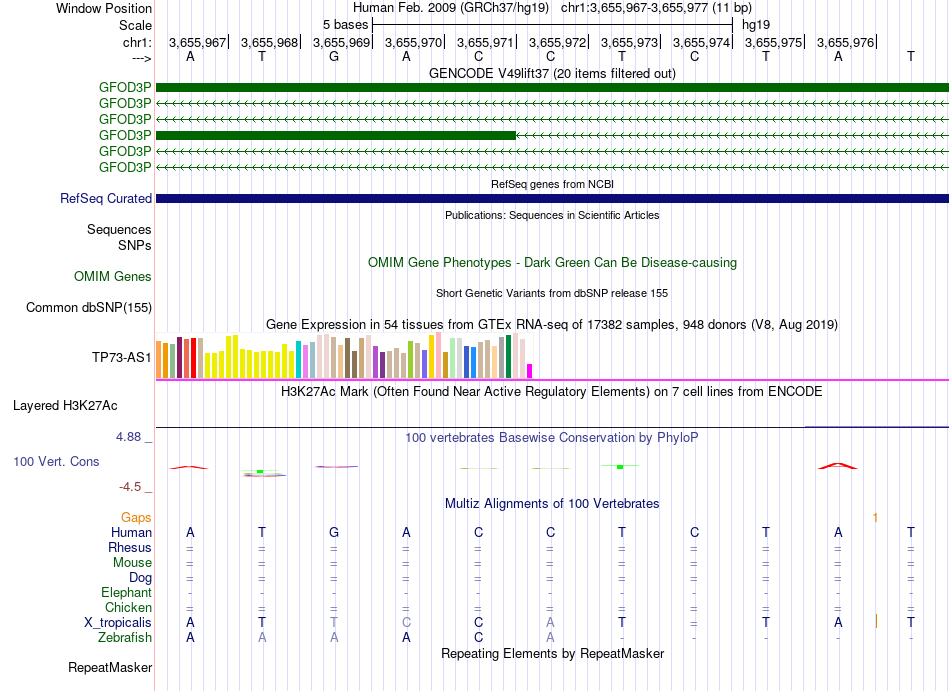Open 'Publications: Sequences in Scientific Articles' title
Image resolution: width=950 pixels, height=691 pixels.
[552, 215]
